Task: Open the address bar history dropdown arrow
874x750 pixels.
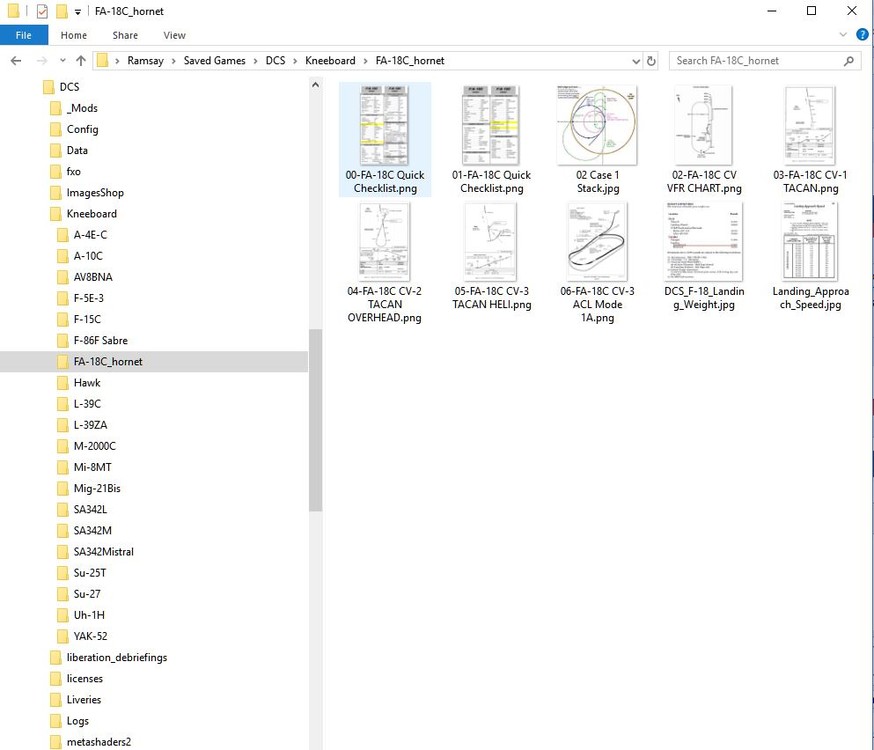Action: [636, 60]
